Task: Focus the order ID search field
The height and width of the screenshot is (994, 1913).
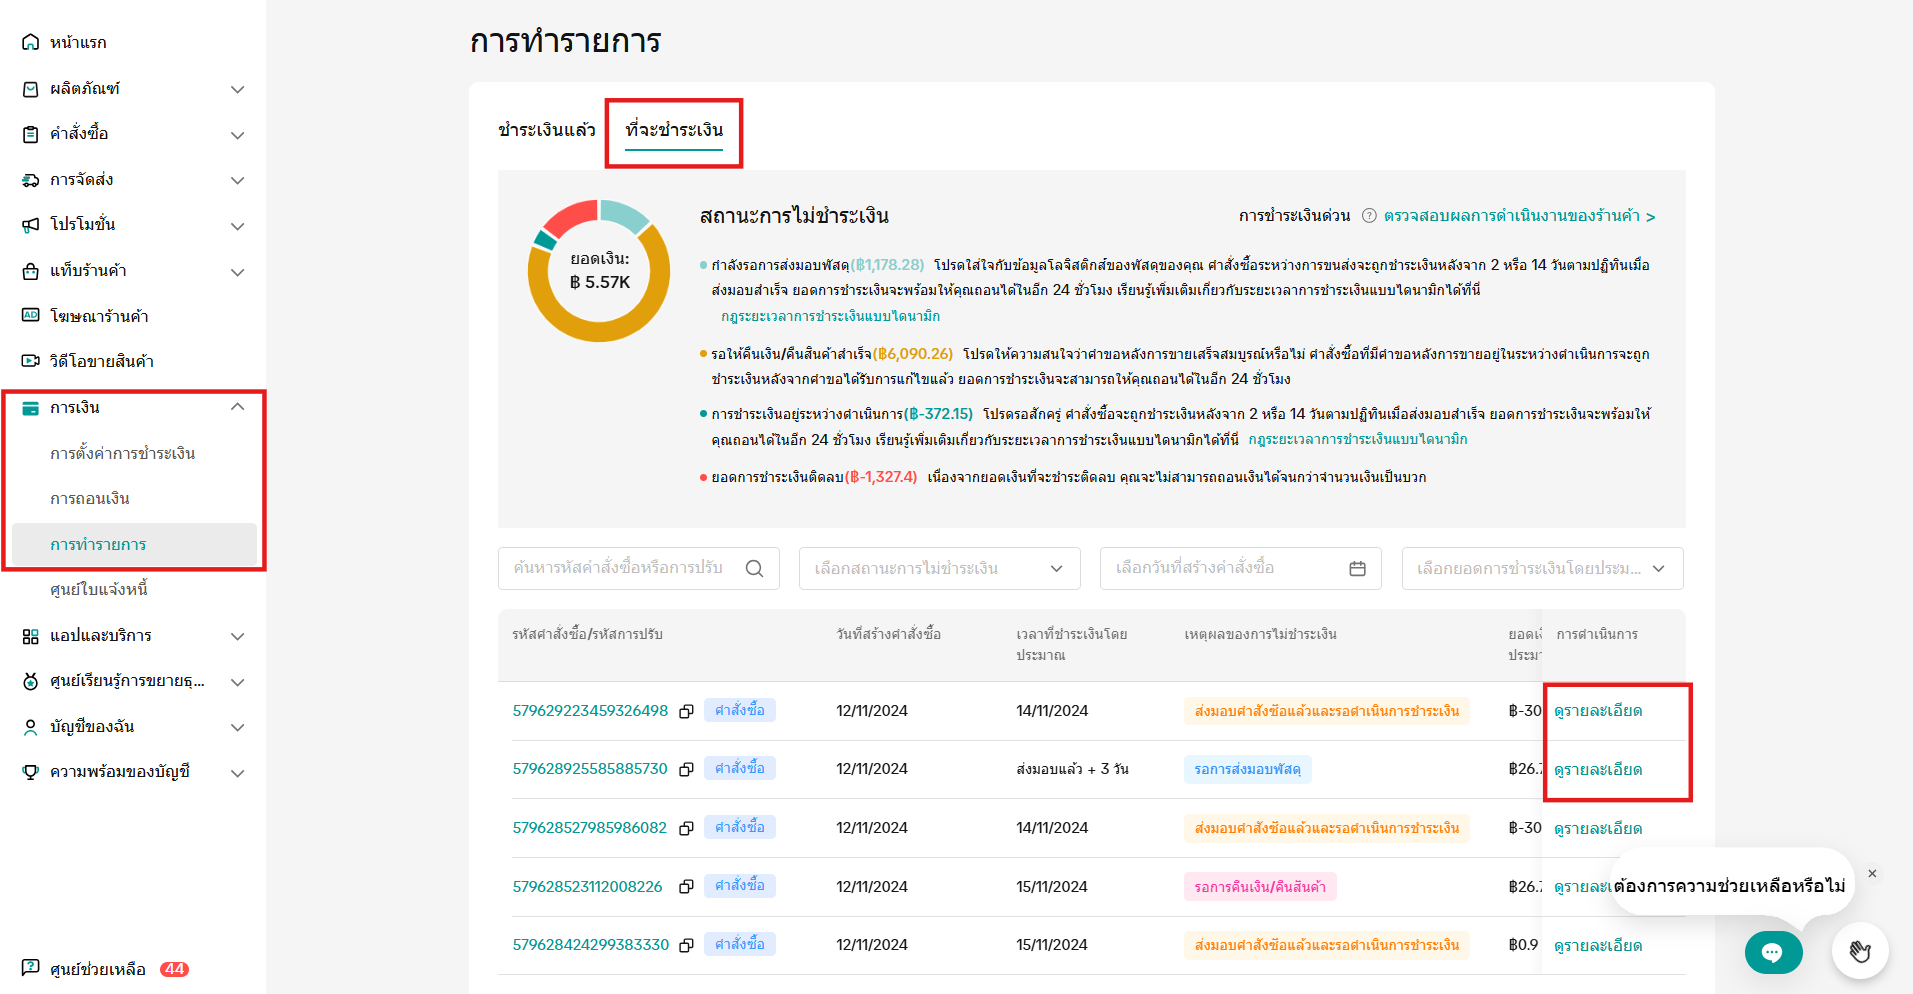Action: click(620, 568)
